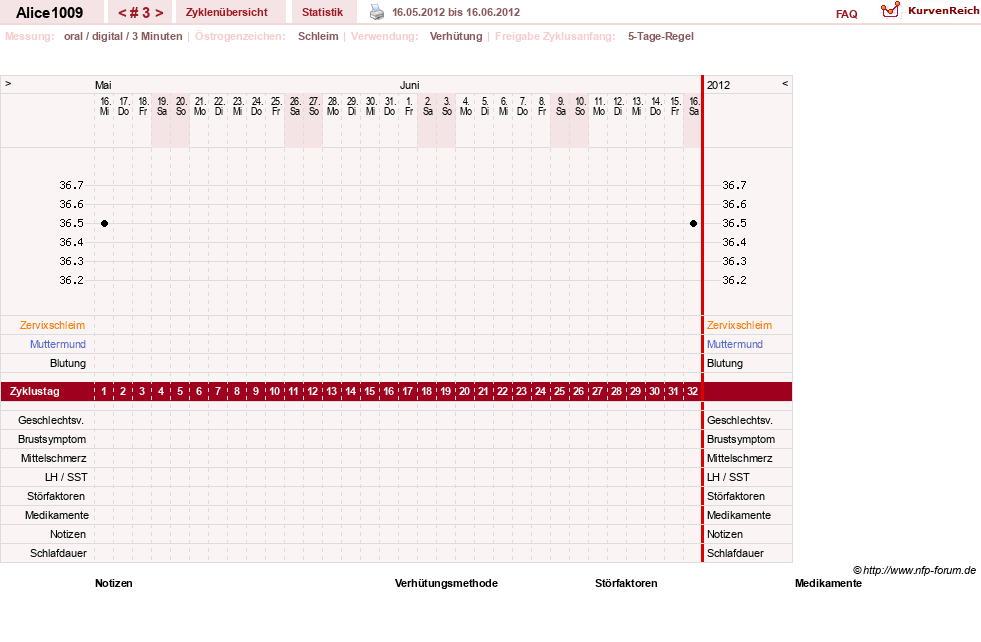This screenshot has height=642, width=981.
Task: Open the Statistik tab
Action: click(x=322, y=12)
